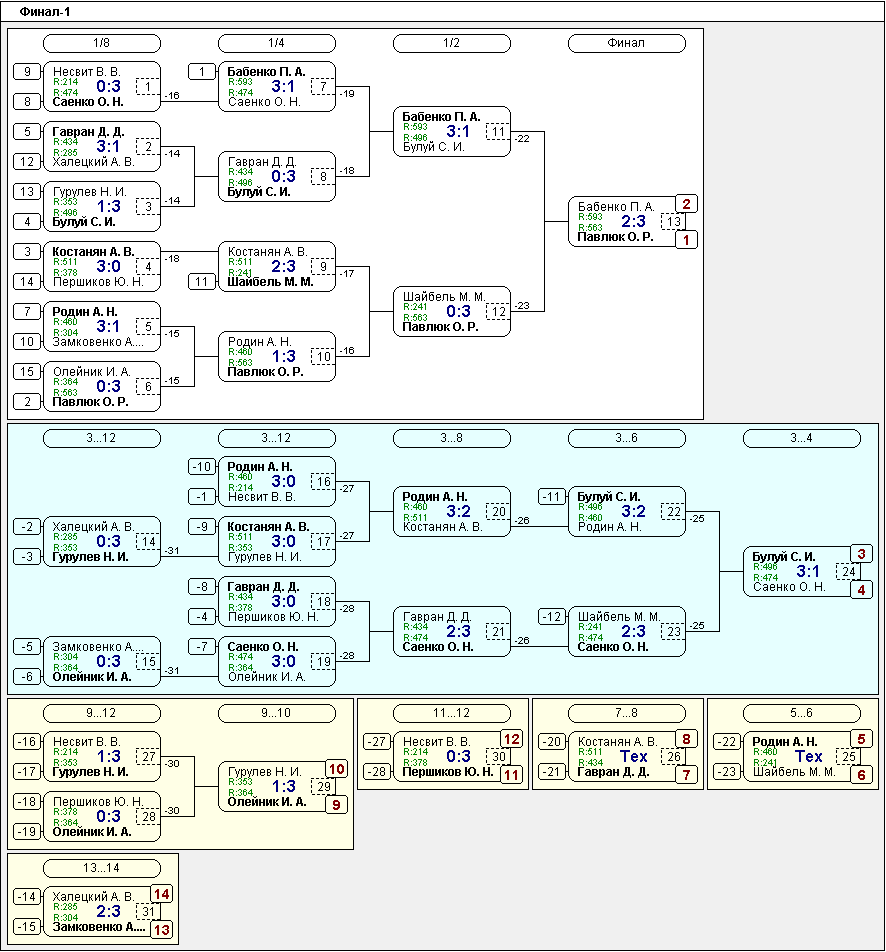Click score 0:3 of Несвит vs Саенко
The image size is (886, 952).
click(108, 86)
